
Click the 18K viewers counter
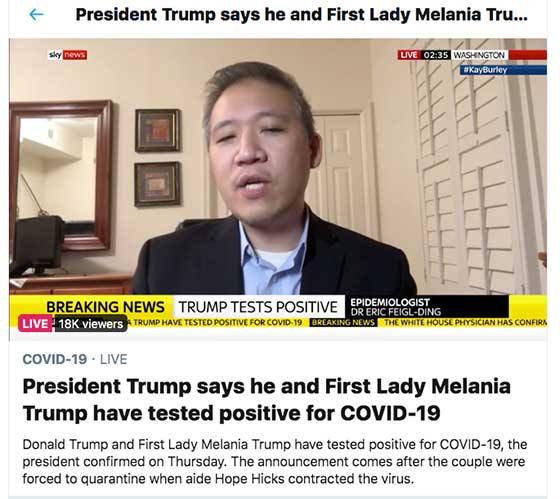coord(91,324)
